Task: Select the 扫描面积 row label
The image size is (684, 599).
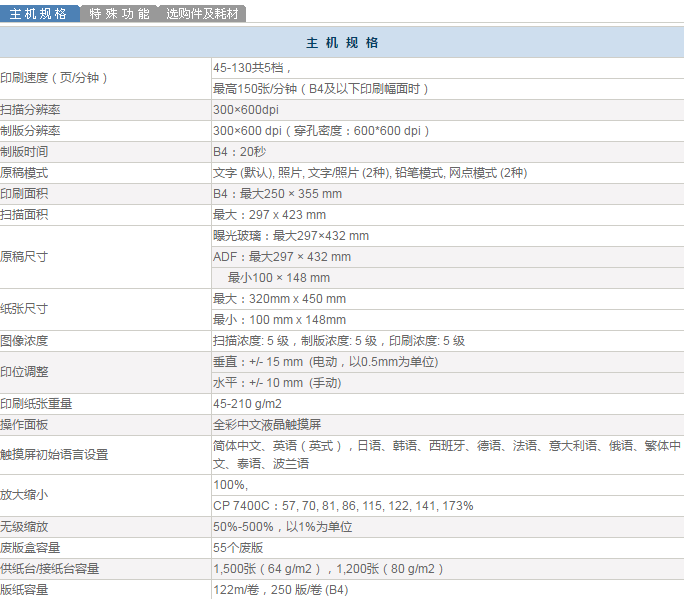Action: (x=24, y=215)
